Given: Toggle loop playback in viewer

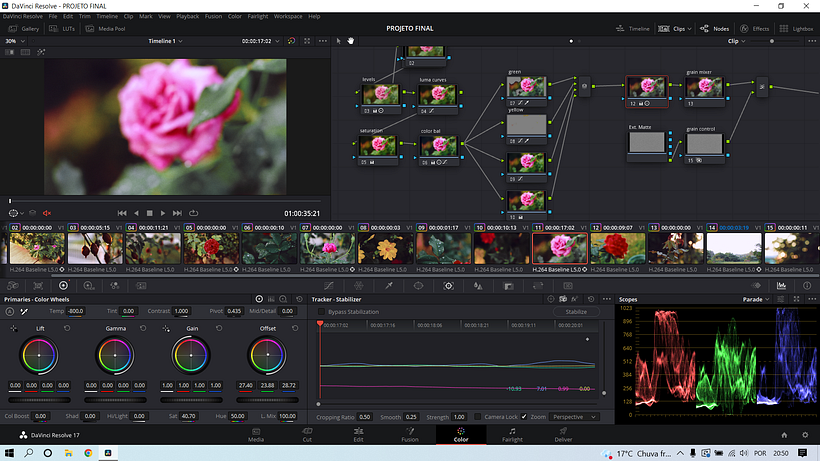Looking at the screenshot, I should [x=193, y=213].
